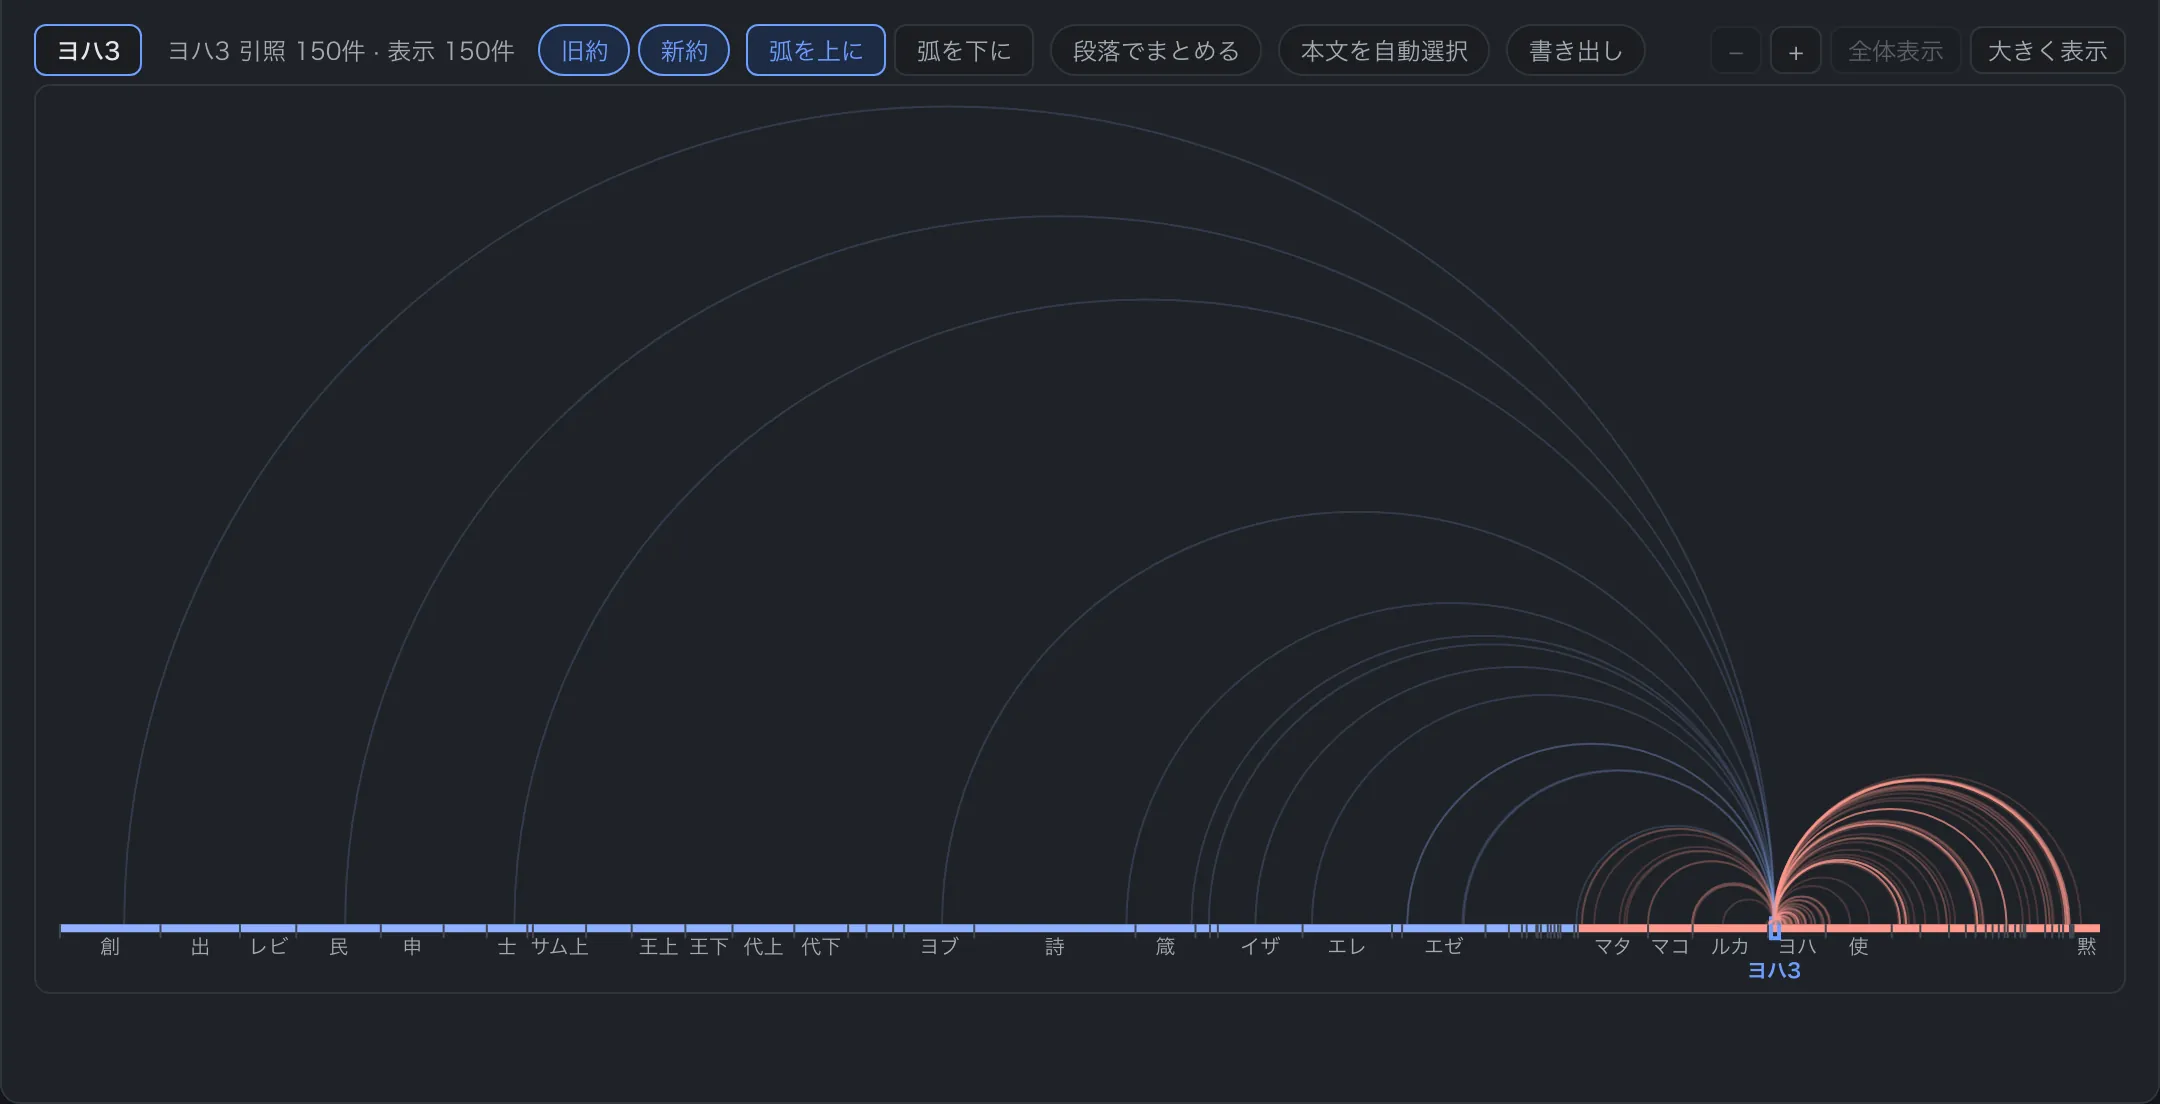The height and width of the screenshot is (1104, 2160).
Task: Enable 本文を自動選択
Action: [1384, 51]
